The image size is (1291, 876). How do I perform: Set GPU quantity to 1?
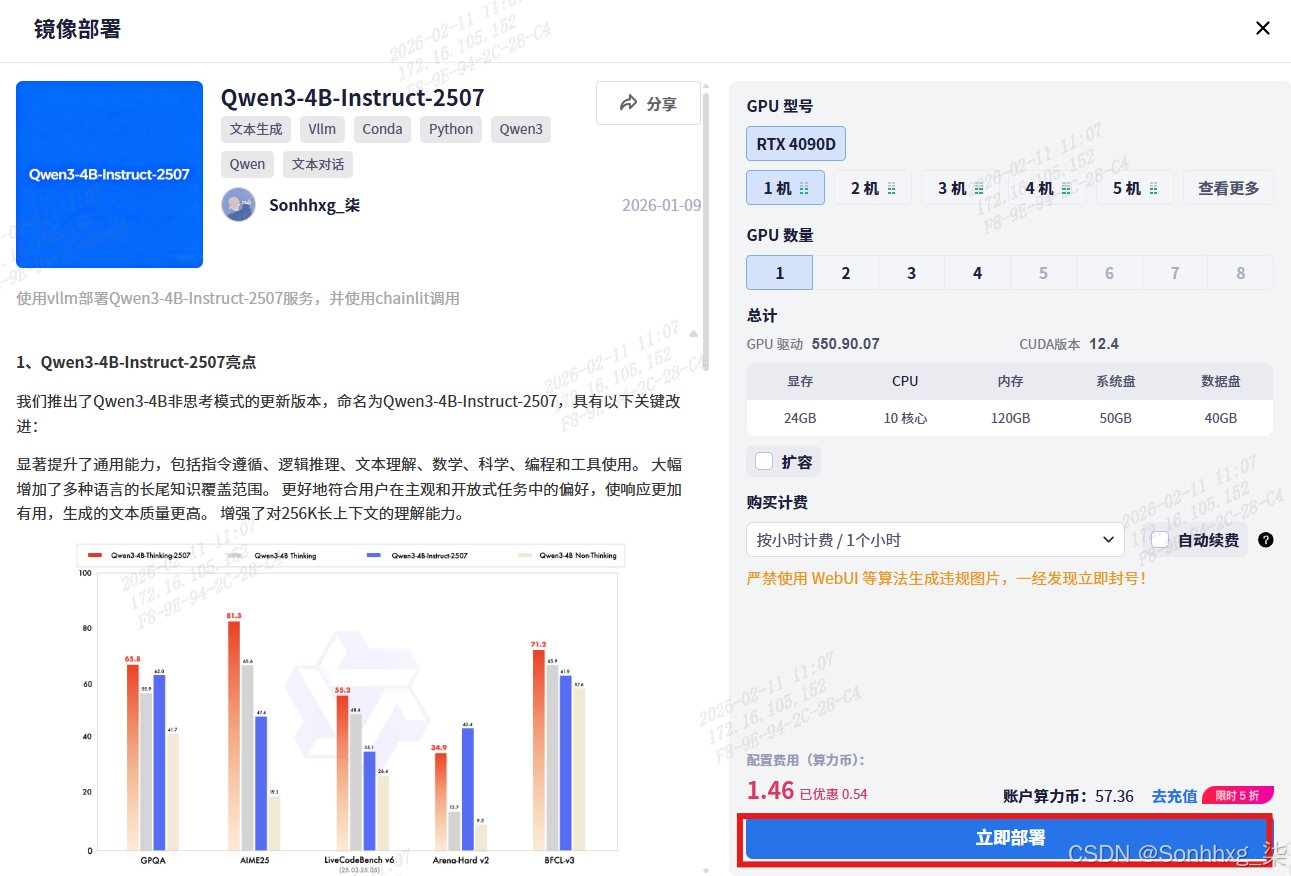click(x=779, y=272)
